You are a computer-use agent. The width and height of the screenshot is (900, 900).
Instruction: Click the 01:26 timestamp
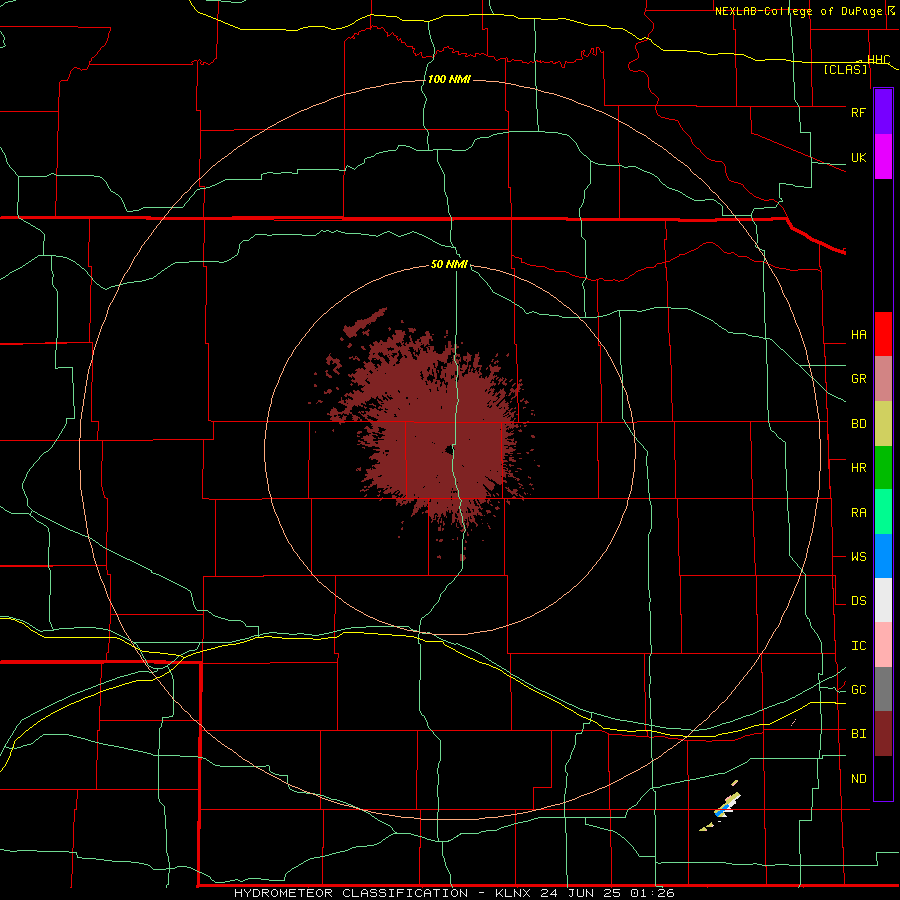pos(651,893)
